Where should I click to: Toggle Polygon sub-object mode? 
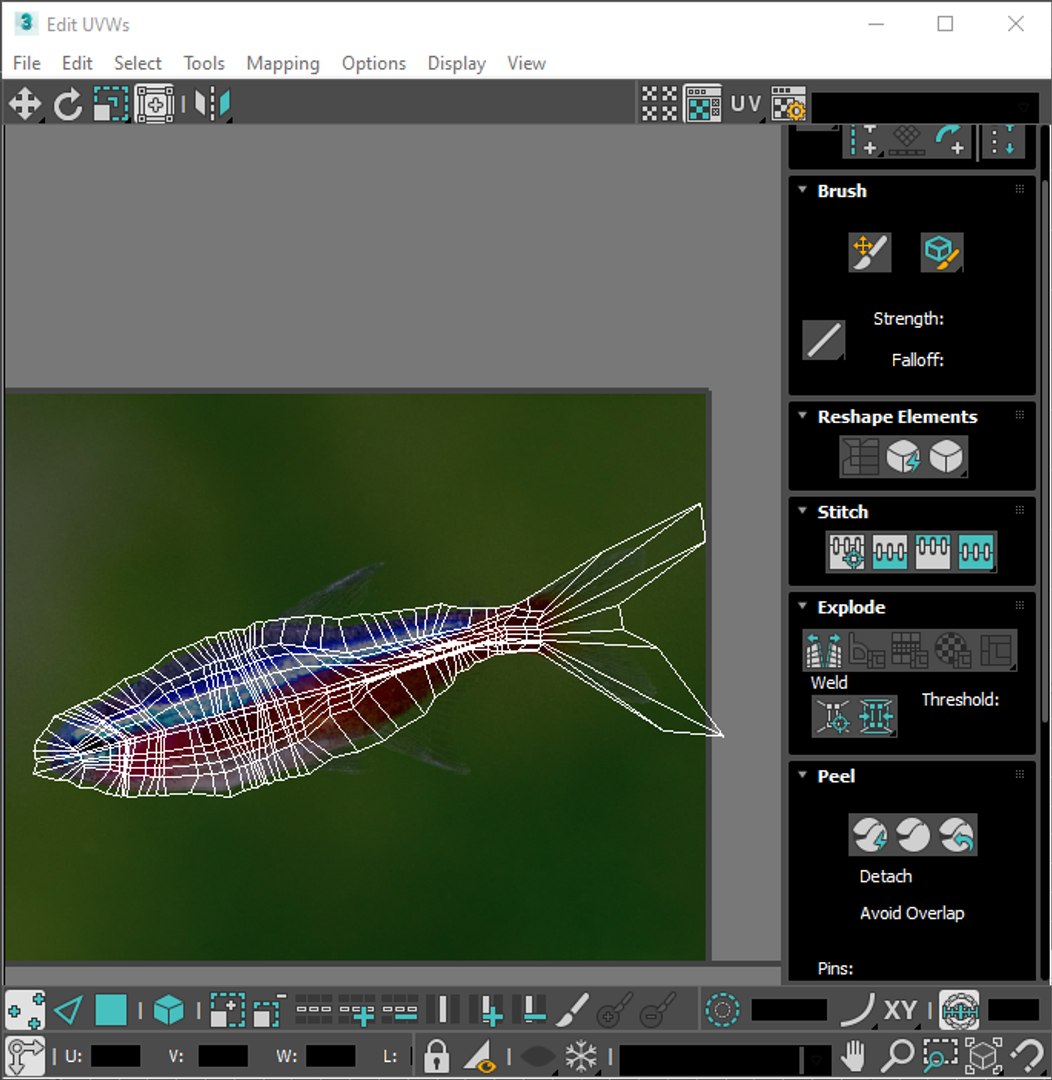point(111,1010)
